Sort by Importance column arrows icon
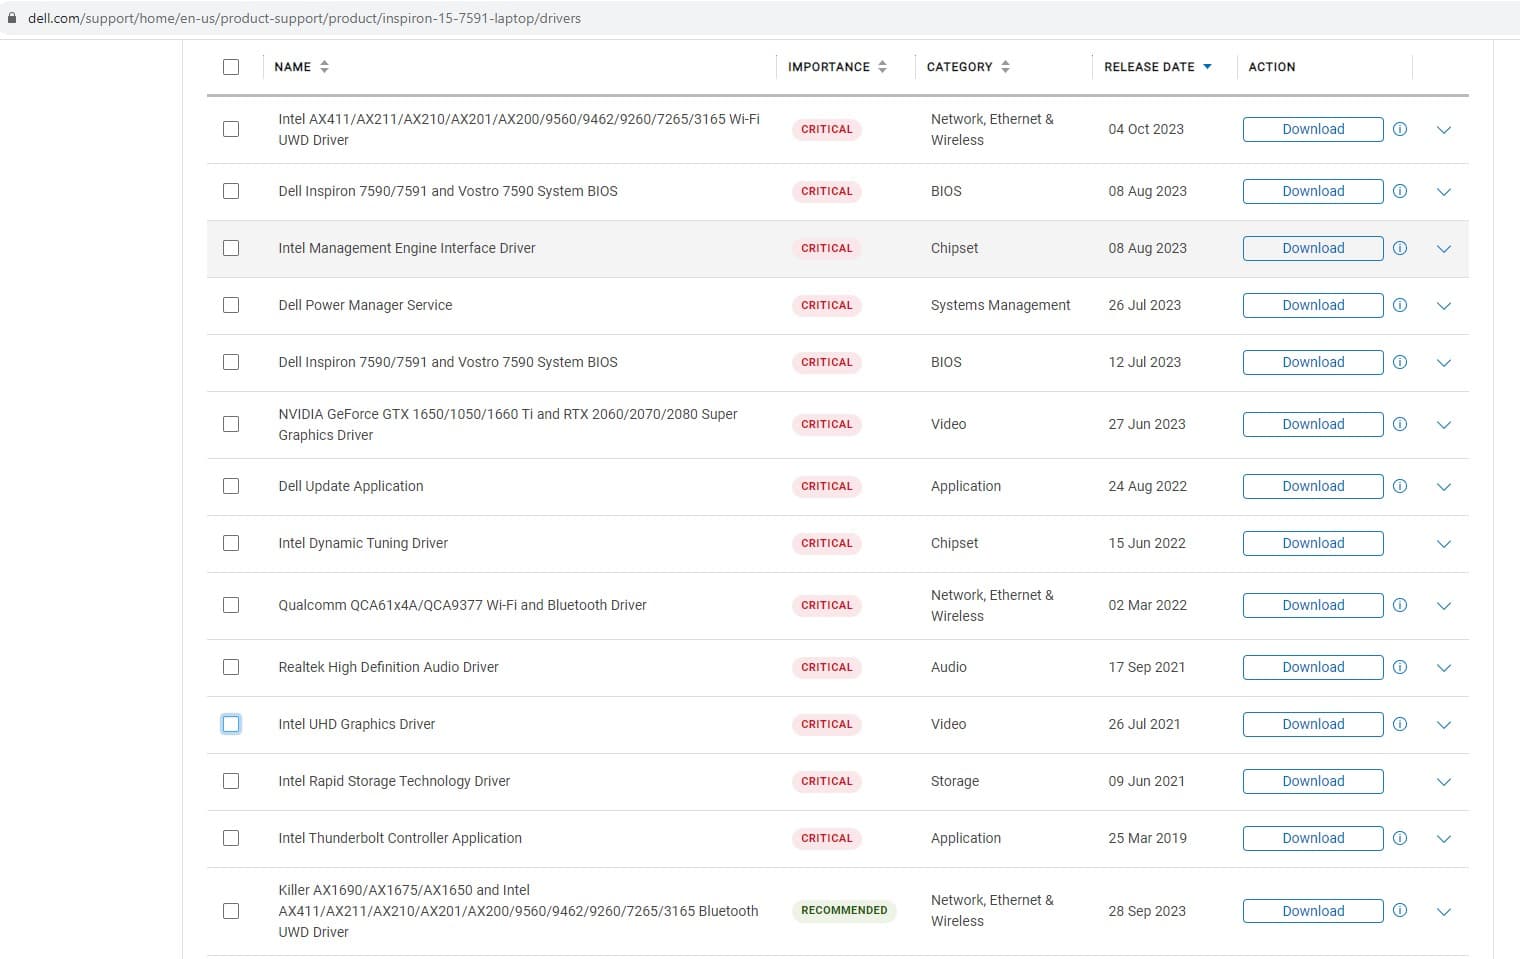The image size is (1520, 959). coord(882,67)
